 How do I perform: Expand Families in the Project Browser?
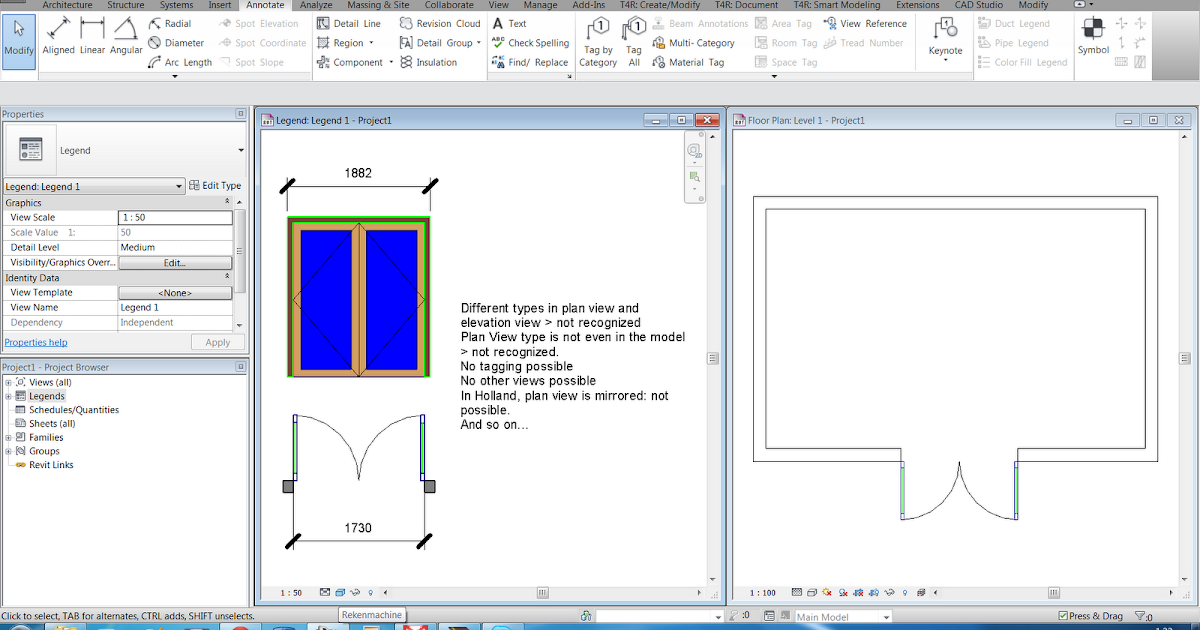pos(8,437)
